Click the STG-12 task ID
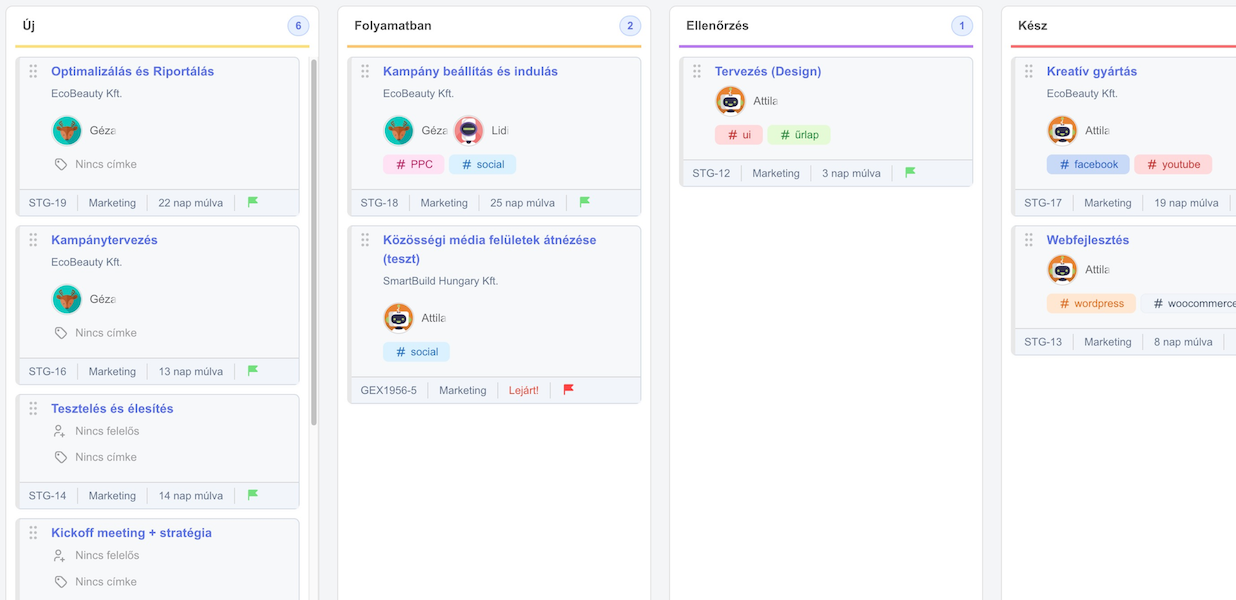The height and width of the screenshot is (600, 1236). (x=711, y=174)
